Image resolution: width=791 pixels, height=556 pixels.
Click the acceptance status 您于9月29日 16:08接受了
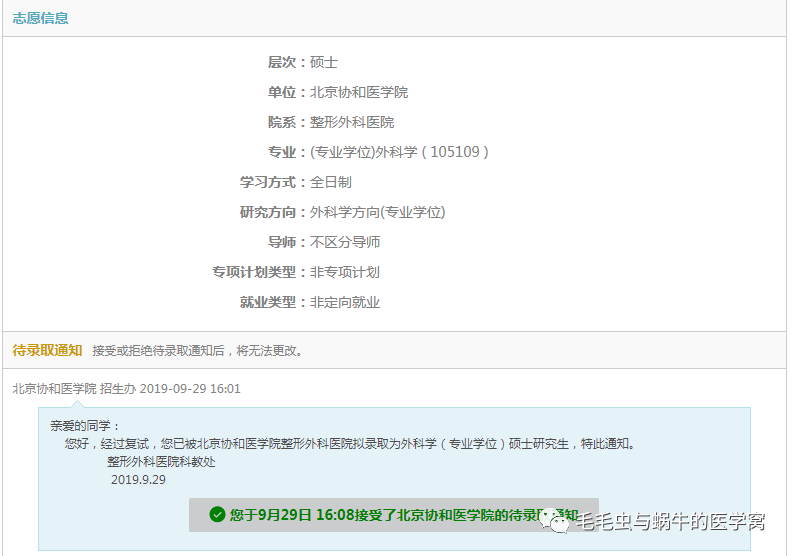coord(393,515)
